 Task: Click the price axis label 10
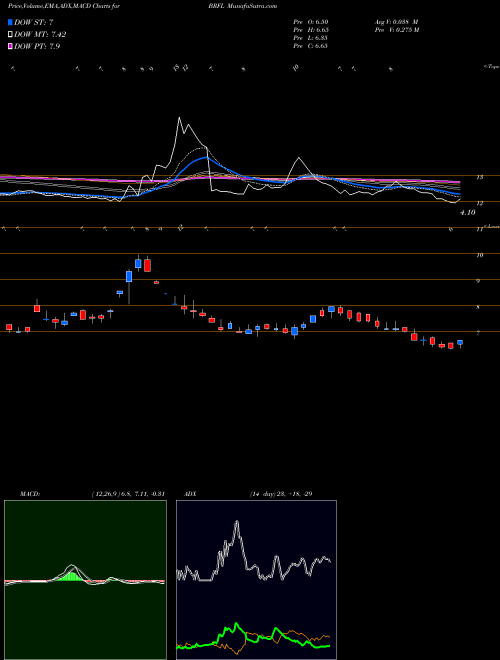479,255
